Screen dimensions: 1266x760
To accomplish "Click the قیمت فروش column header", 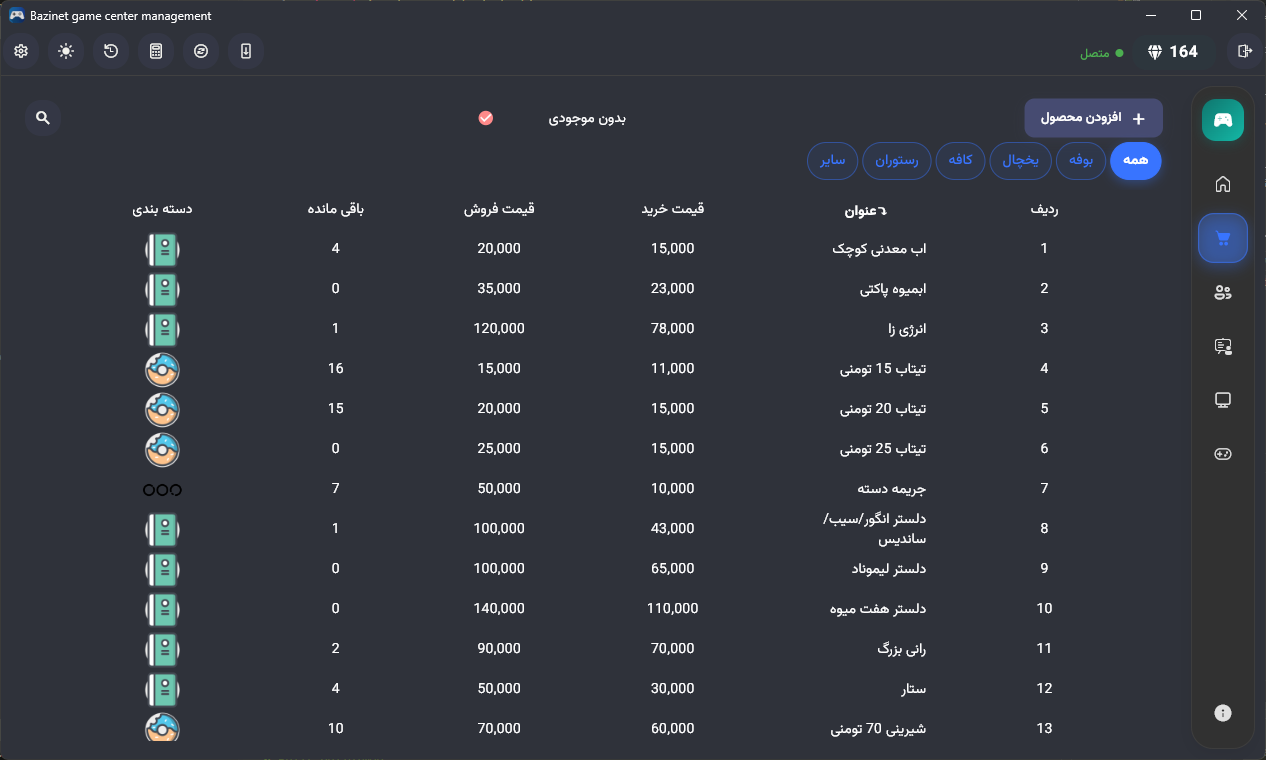I will pyautogui.click(x=499, y=209).
